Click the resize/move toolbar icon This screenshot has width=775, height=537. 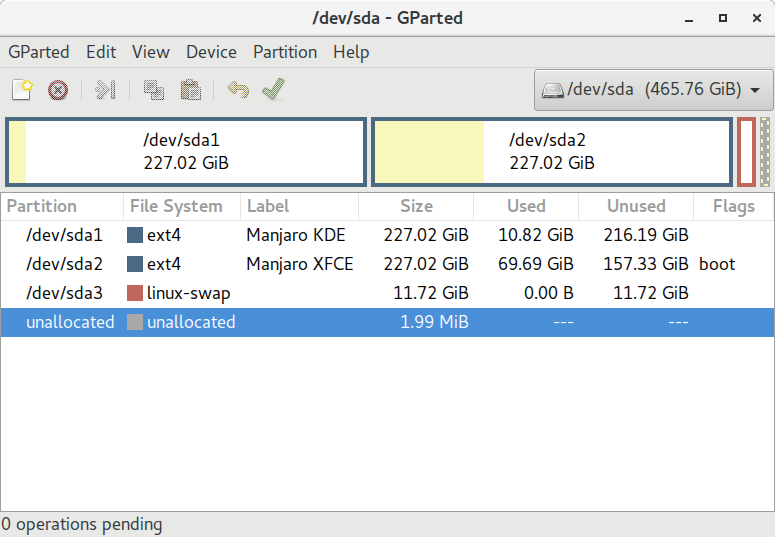pos(106,90)
